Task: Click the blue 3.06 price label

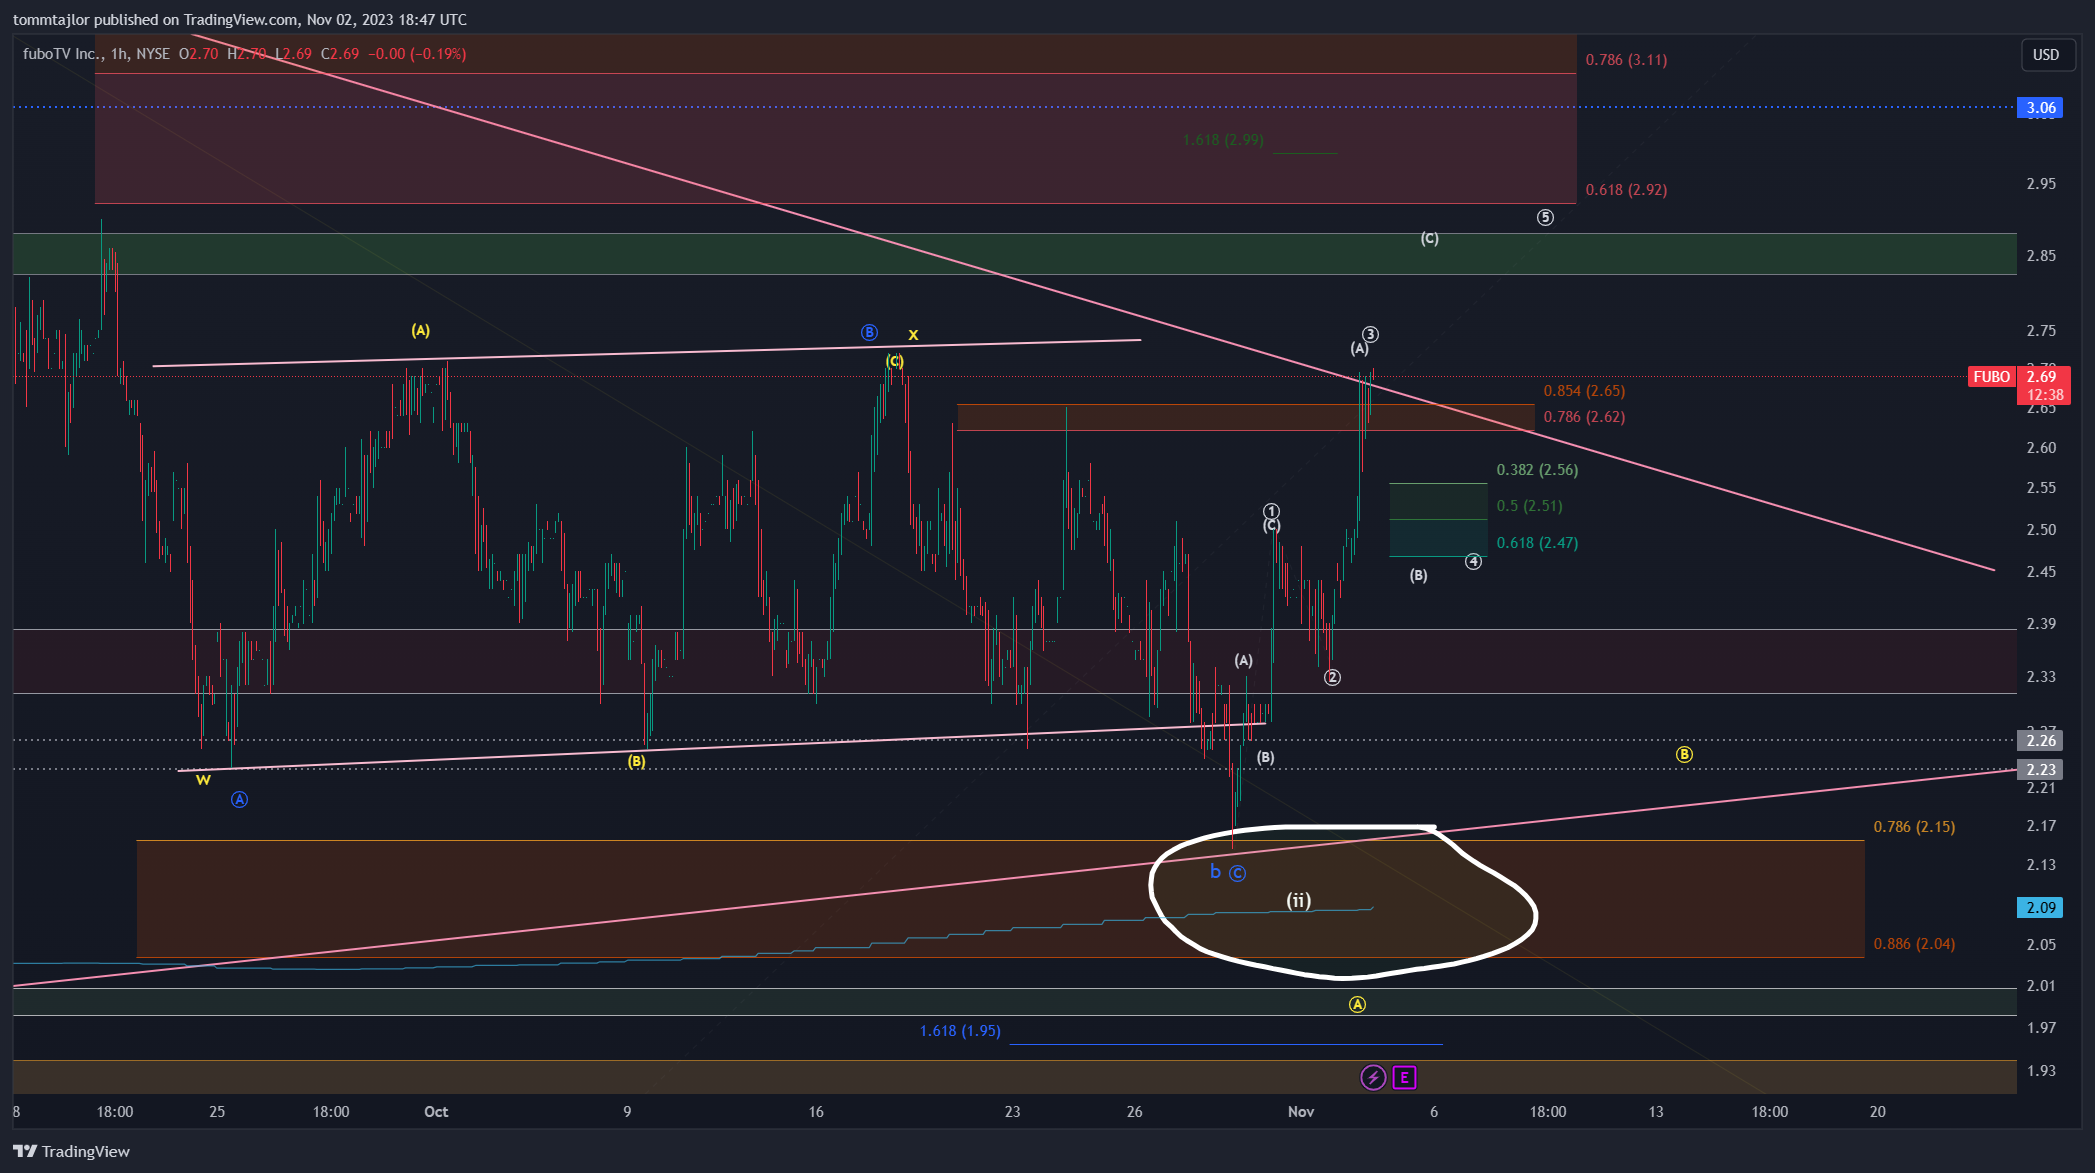Action: coord(2041,108)
